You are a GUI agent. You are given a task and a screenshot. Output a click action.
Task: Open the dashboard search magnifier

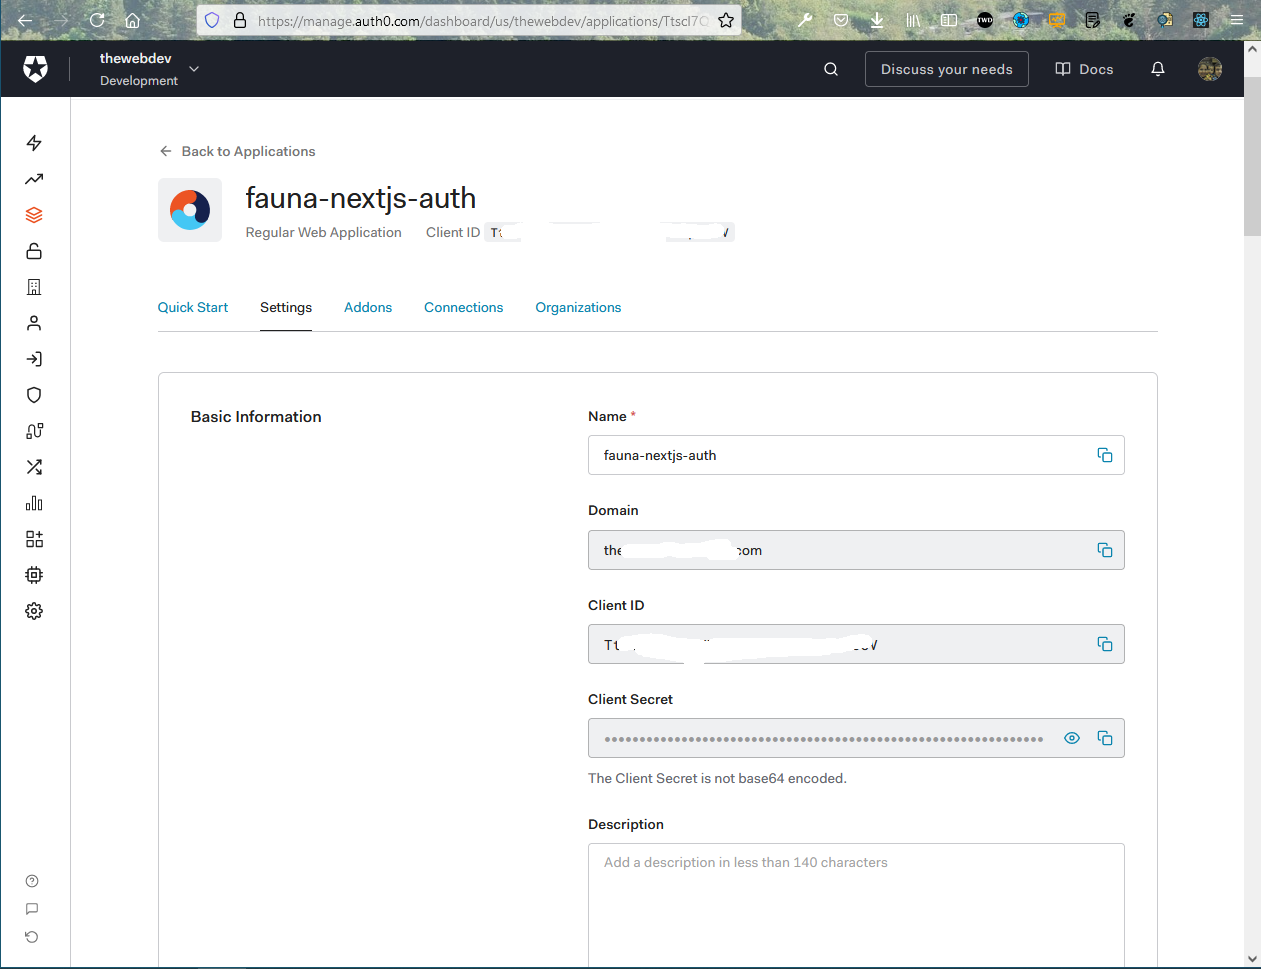[831, 69]
